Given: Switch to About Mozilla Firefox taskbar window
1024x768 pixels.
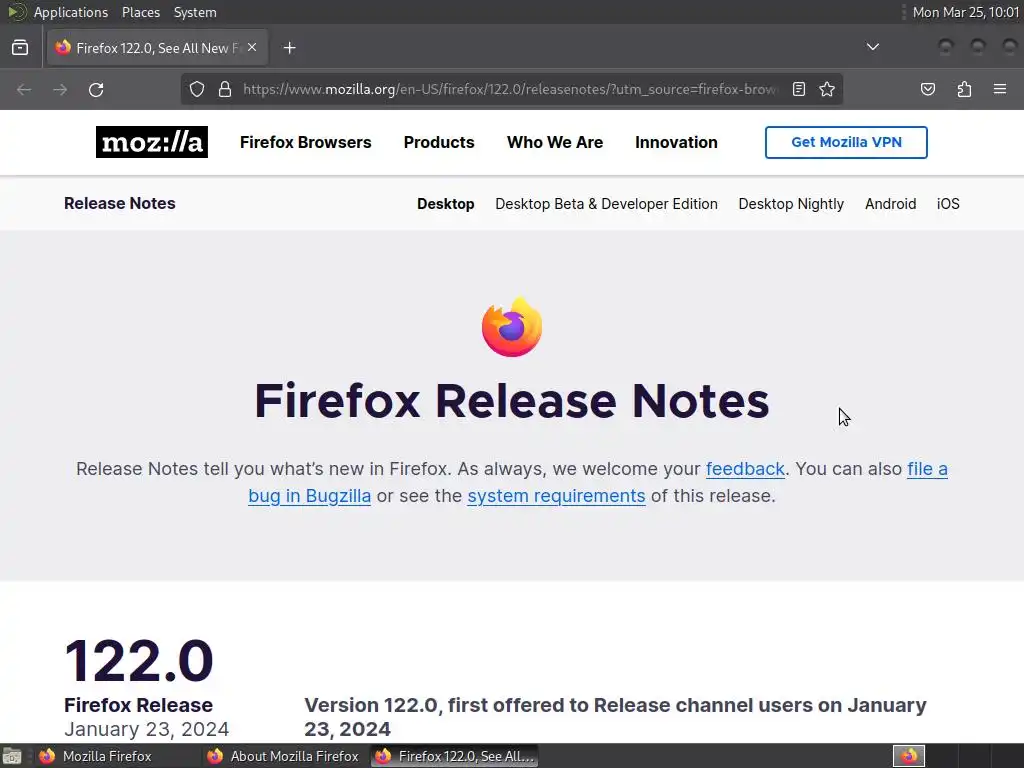Looking at the screenshot, I should click(283, 756).
